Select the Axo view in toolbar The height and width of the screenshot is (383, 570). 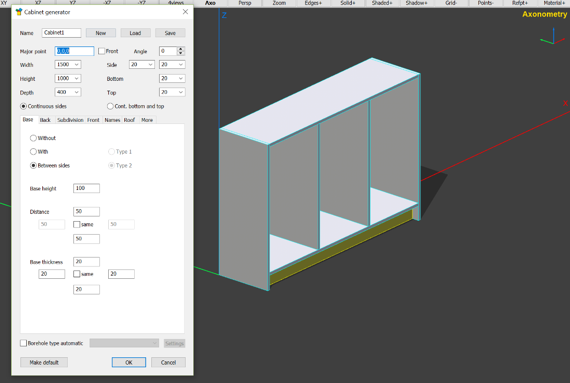click(210, 3)
